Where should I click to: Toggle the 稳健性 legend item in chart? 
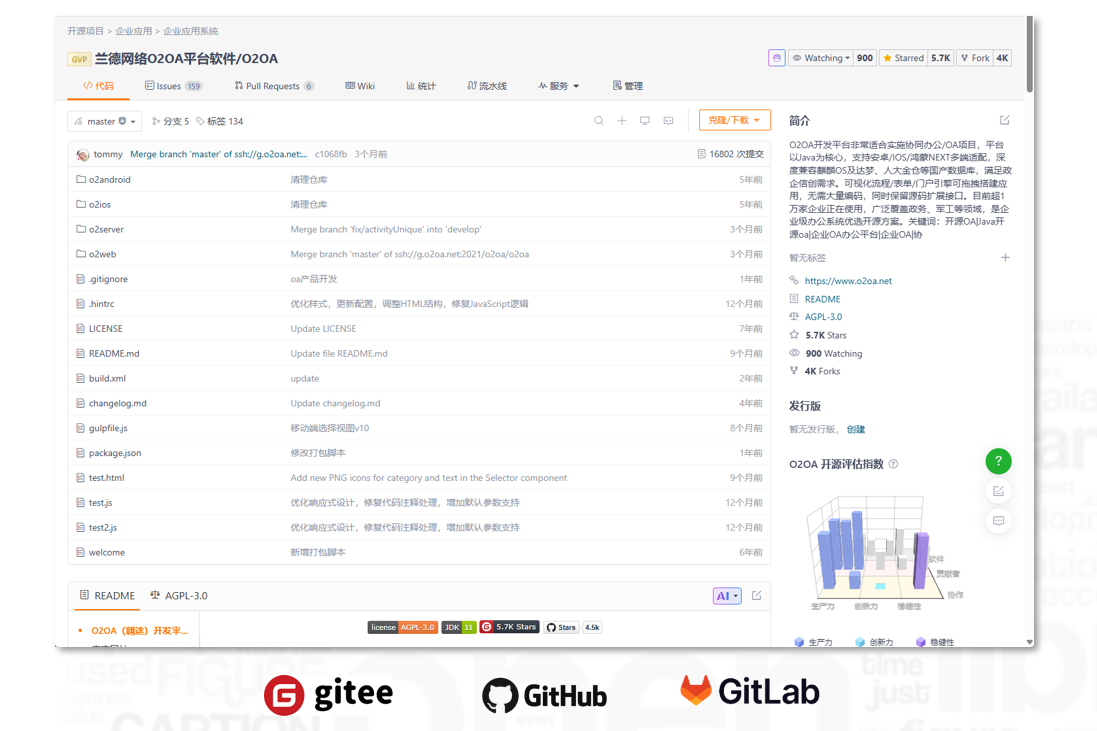pyautogui.click(x=934, y=642)
